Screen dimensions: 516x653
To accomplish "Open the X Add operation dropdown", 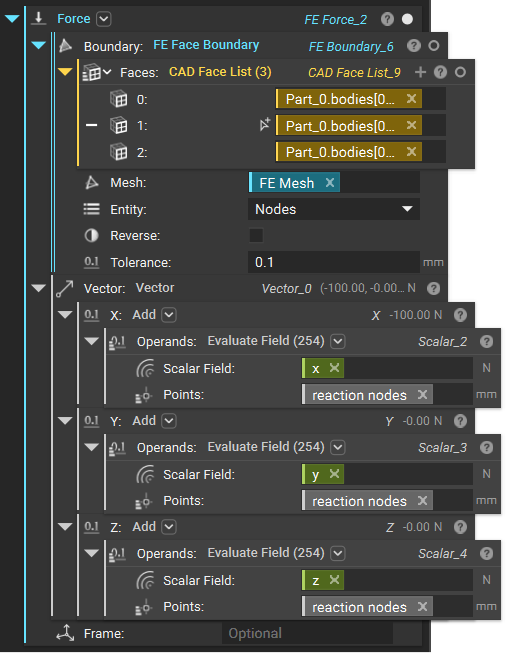I will pos(169,315).
